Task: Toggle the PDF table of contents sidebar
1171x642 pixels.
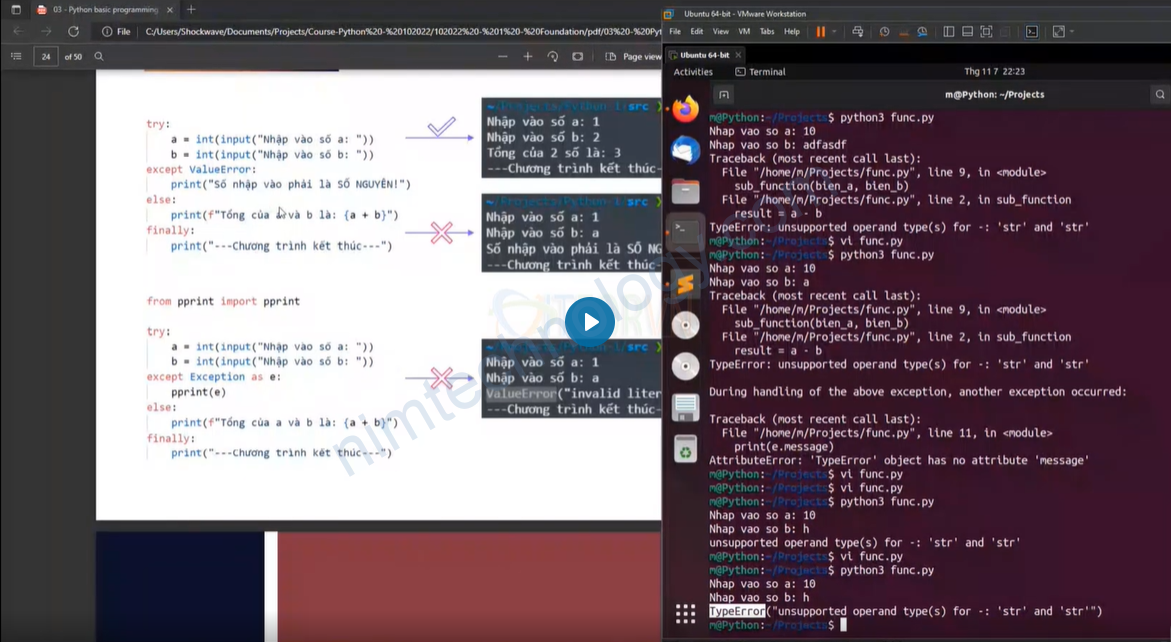Action: pos(16,57)
